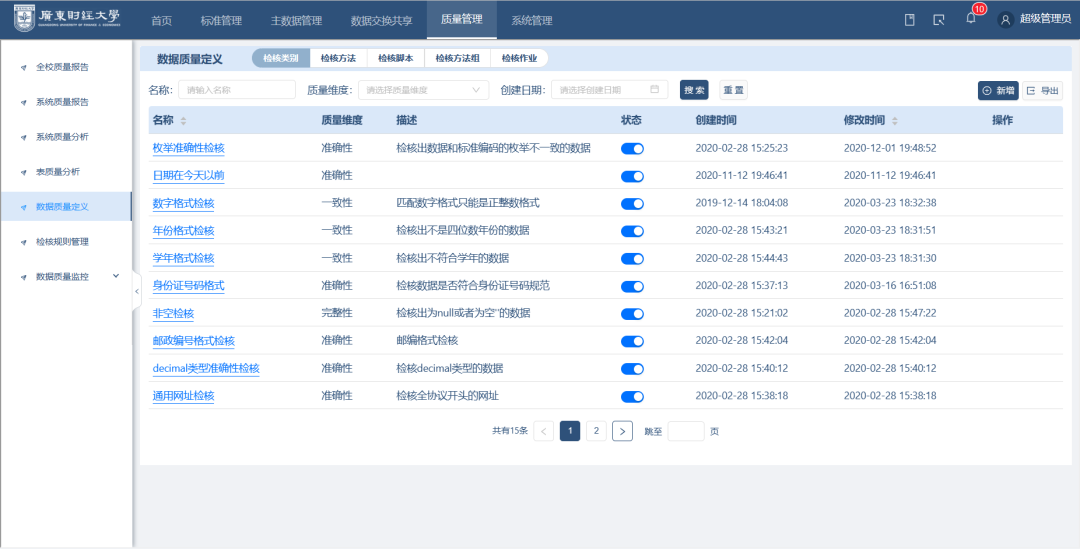The image size is (1080, 549).
Task: Click the 超级管理员 user avatar icon
Action: [1006, 19]
